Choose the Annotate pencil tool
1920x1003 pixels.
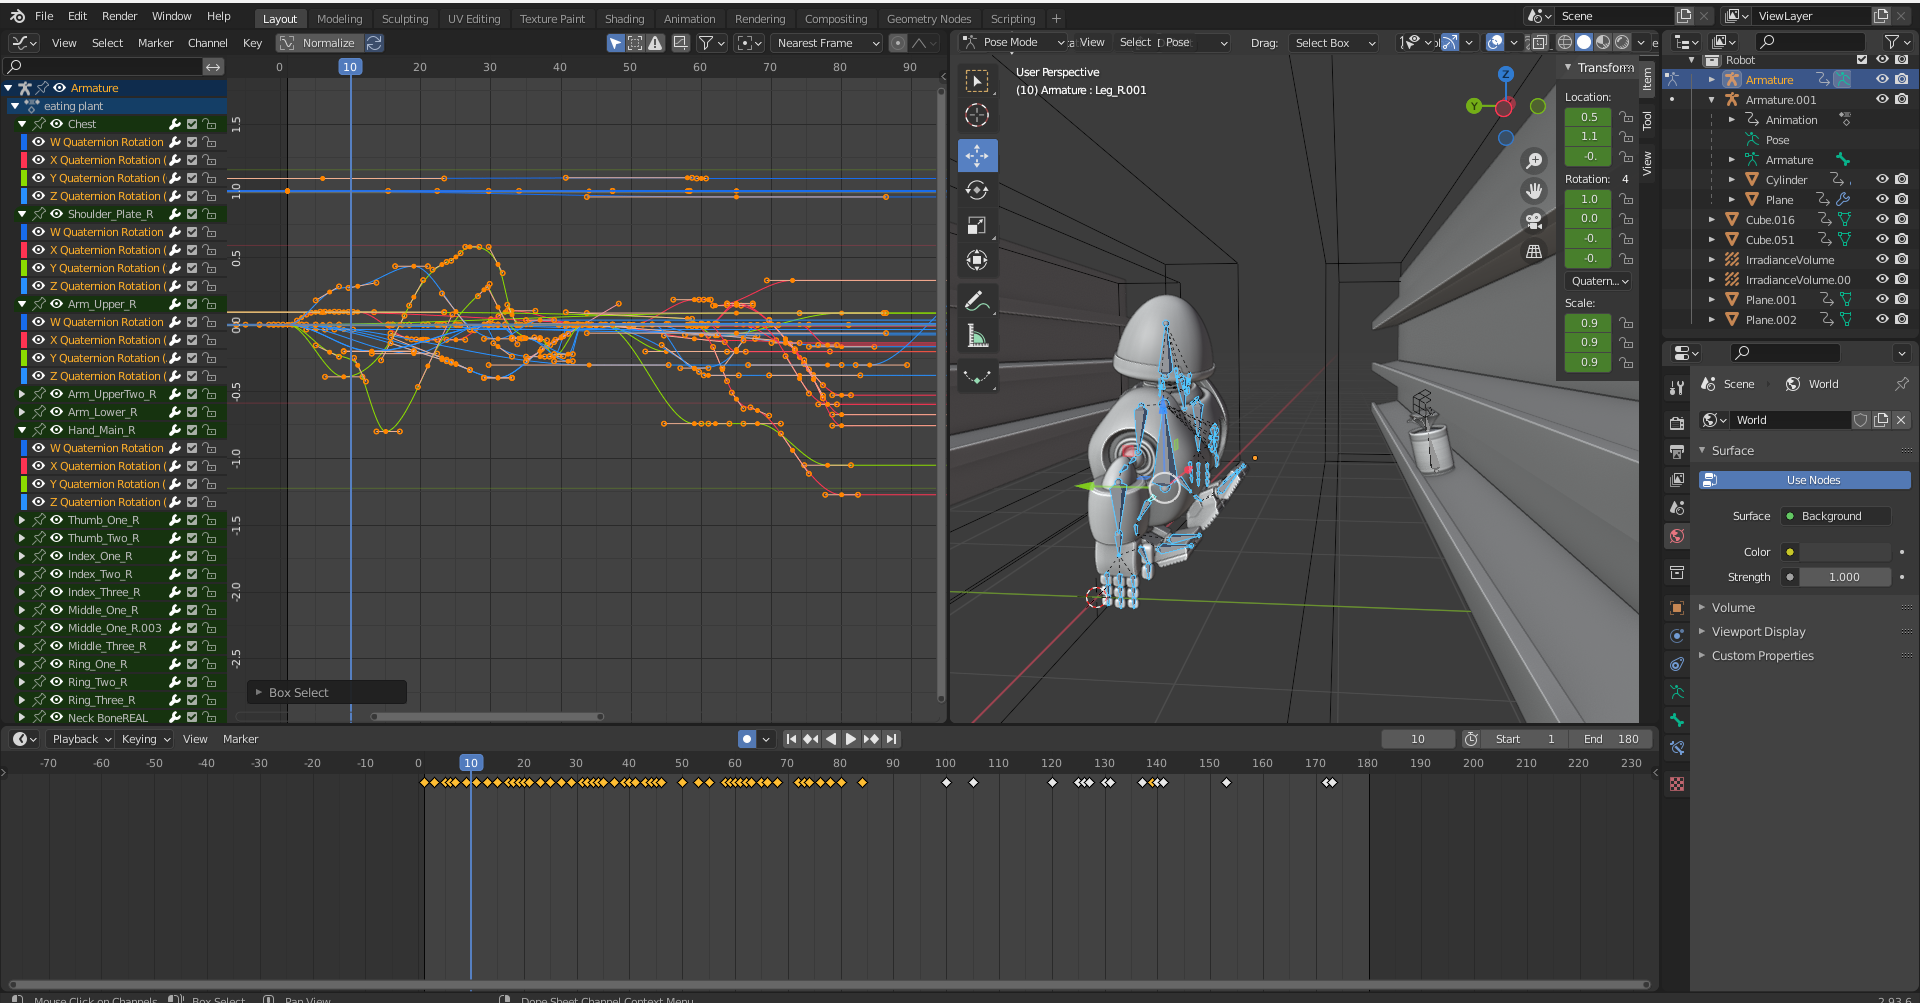pos(977,301)
